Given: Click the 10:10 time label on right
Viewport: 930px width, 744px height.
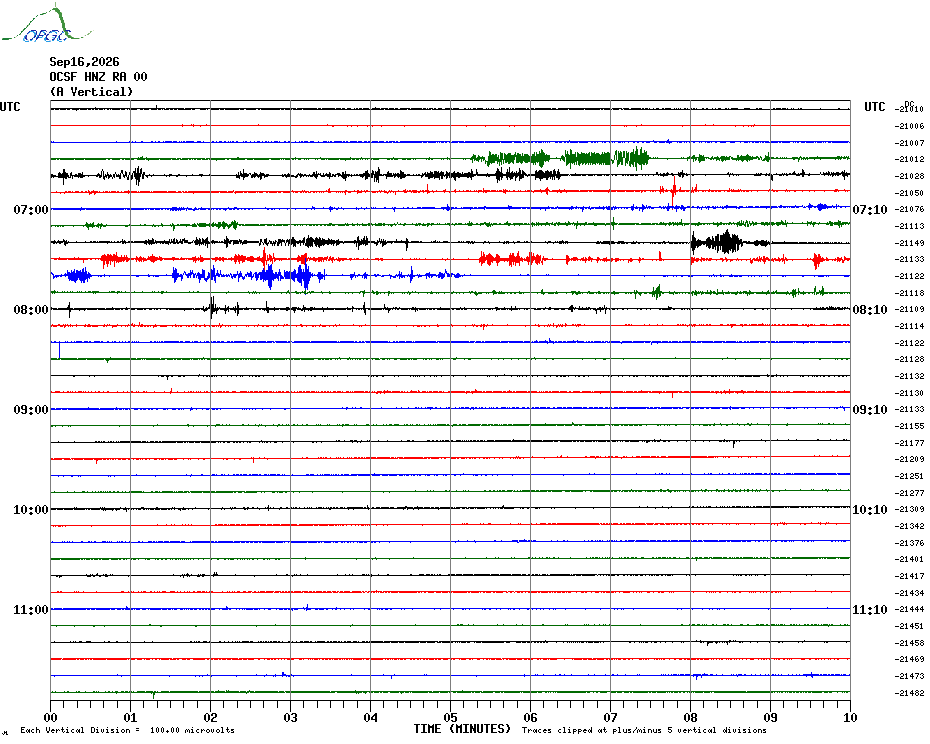Looking at the screenshot, I should [870, 510].
